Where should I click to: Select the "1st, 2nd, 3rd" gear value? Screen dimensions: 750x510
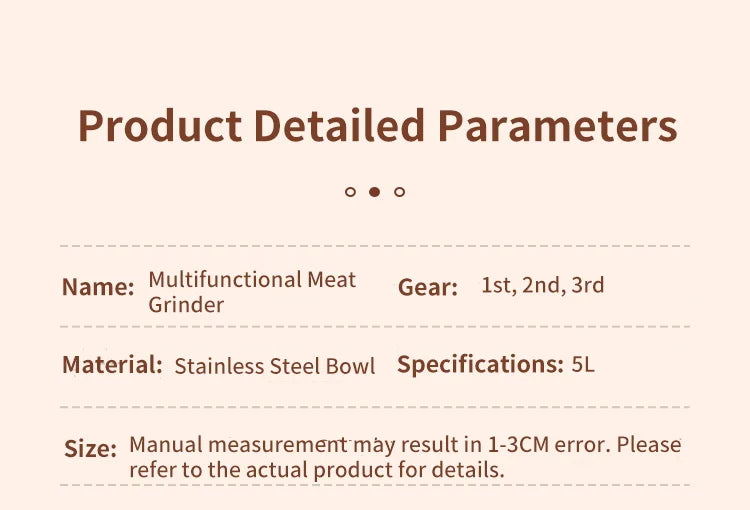tap(542, 285)
